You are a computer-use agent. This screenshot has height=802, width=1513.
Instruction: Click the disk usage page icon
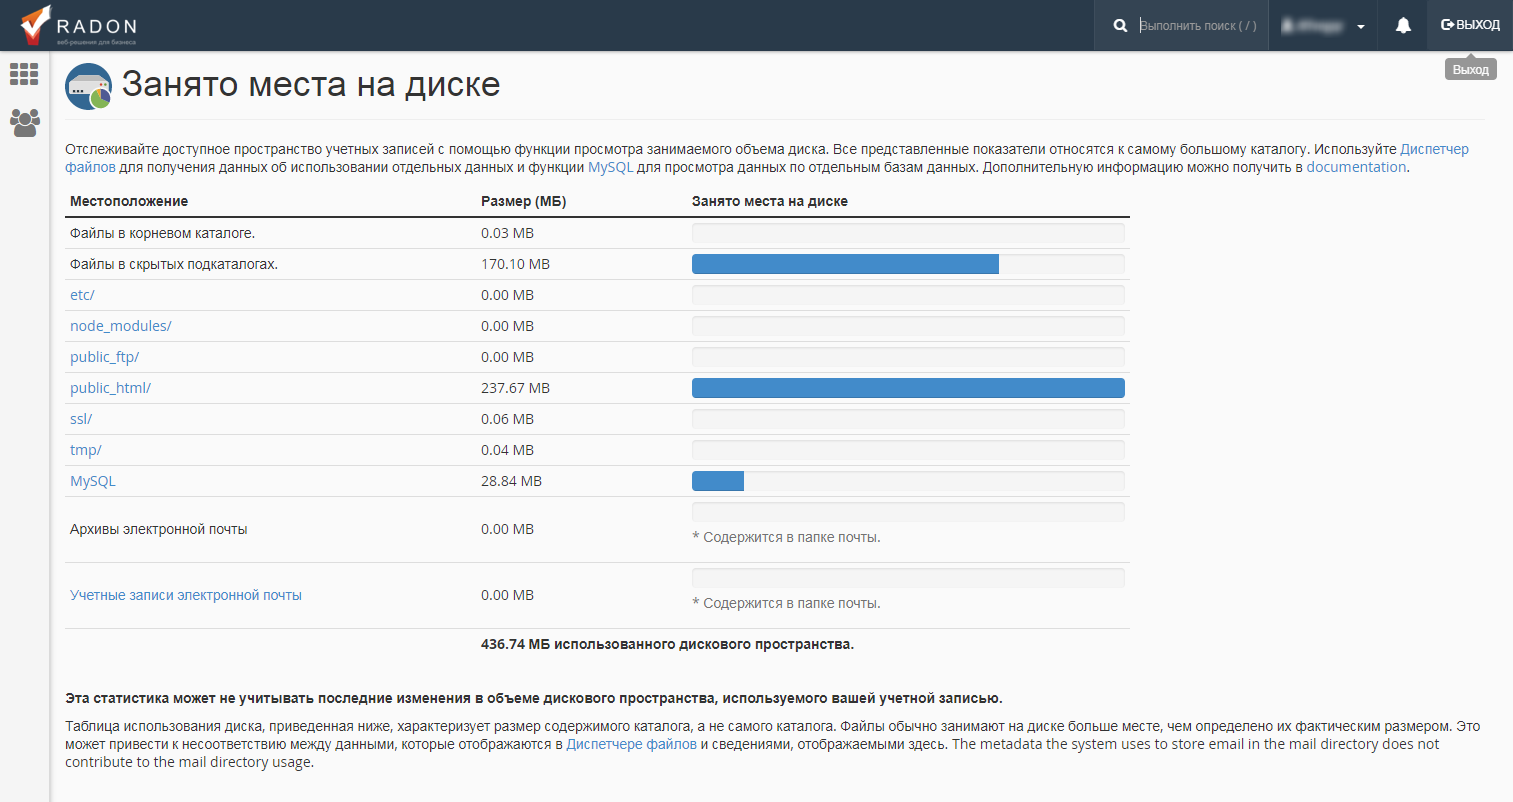(88, 86)
